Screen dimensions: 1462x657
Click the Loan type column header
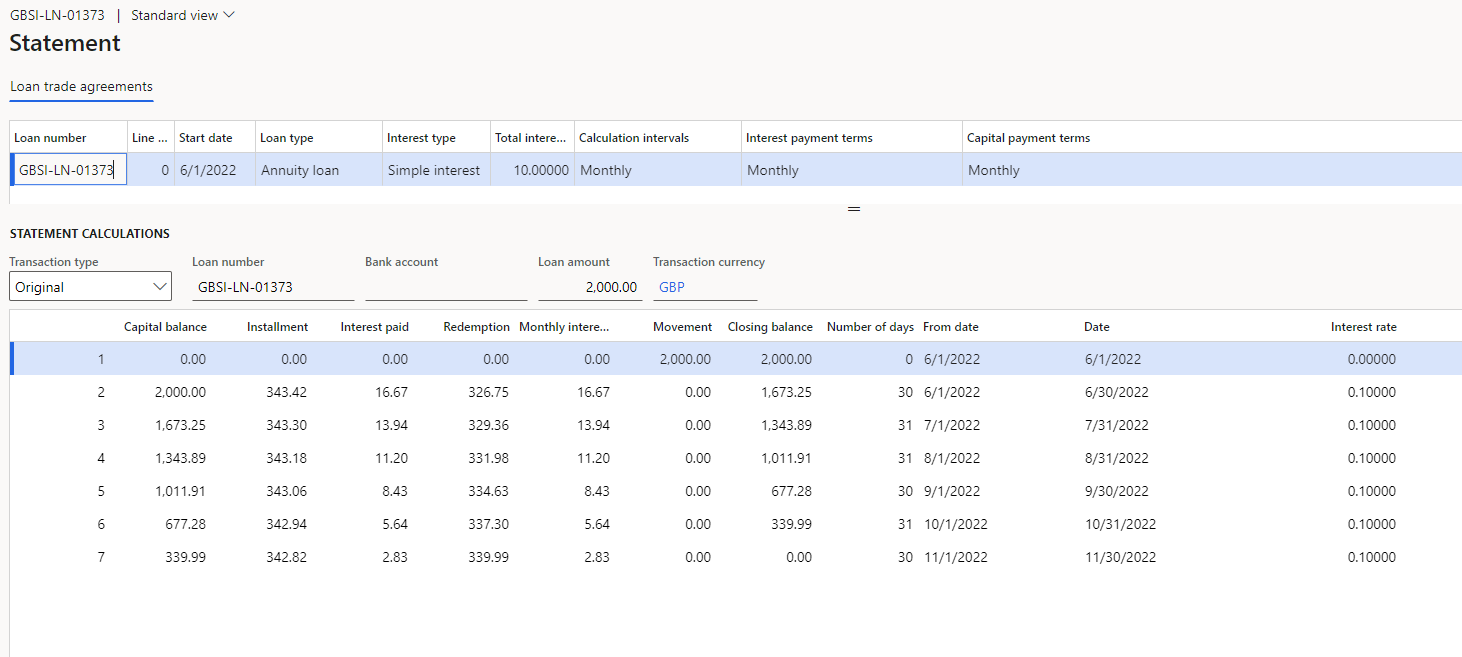(x=287, y=138)
